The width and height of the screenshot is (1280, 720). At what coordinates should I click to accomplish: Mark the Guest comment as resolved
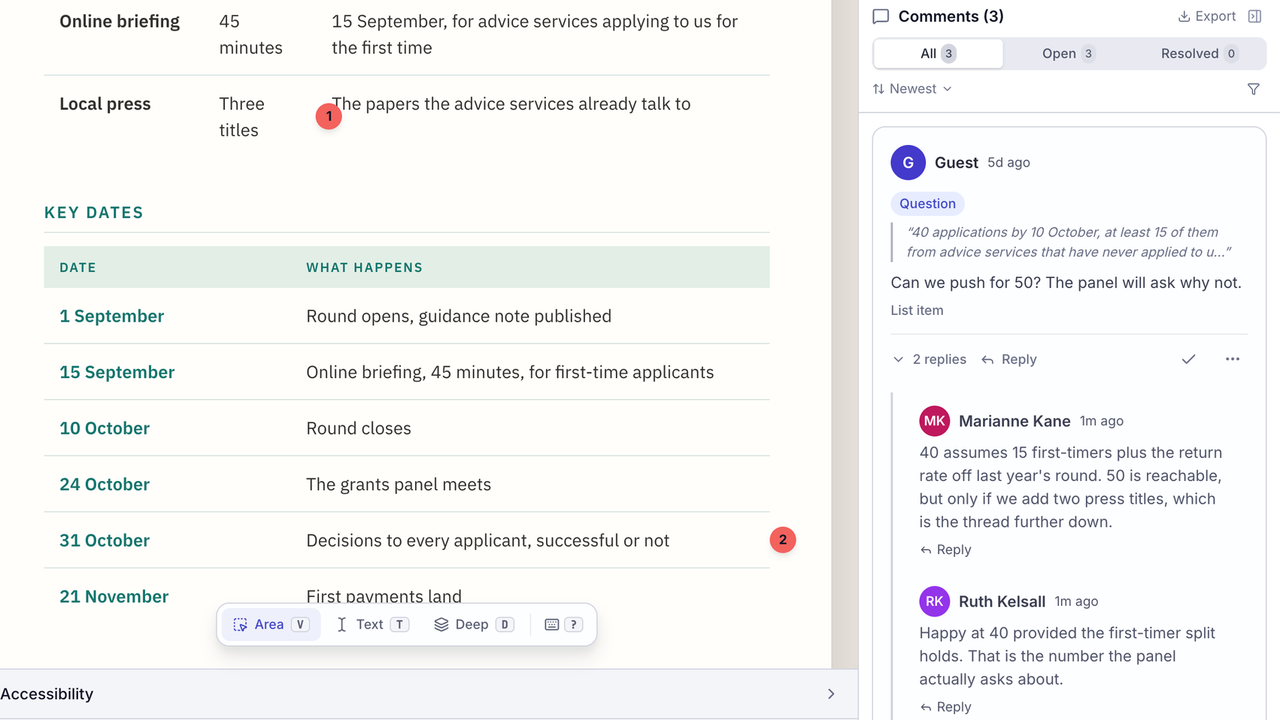pyautogui.click(x=1188, y=359)
